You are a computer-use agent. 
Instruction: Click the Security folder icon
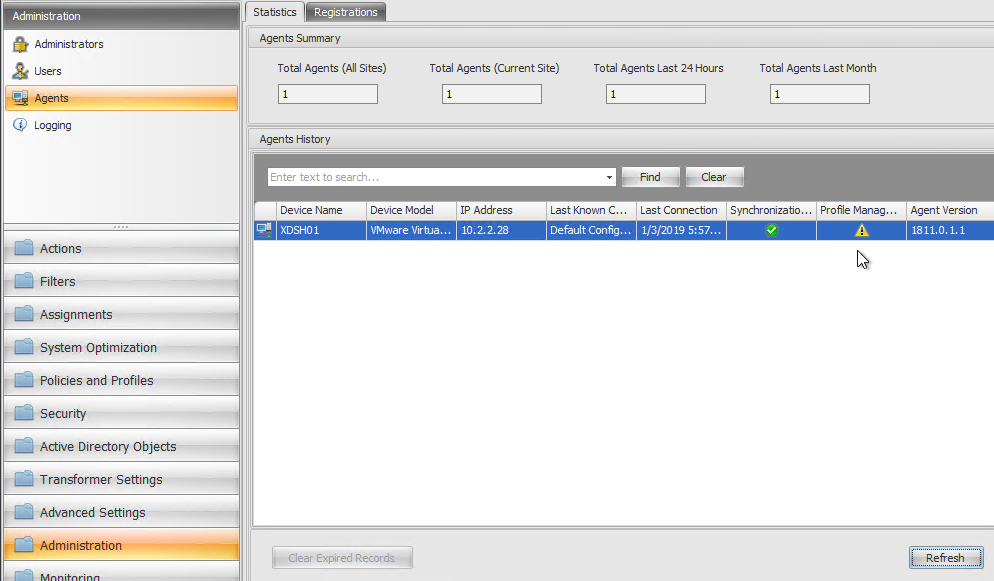tap(24, 412)
